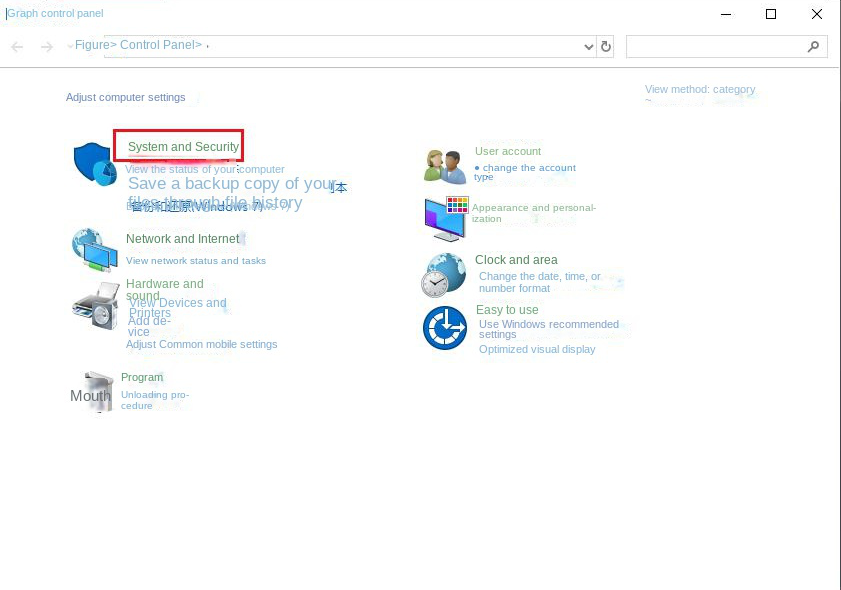Image resolution: width=841 pixels, height=590 pixels.
Task: Expand the forward navigation arrow menu
Action: click(46, 46)
